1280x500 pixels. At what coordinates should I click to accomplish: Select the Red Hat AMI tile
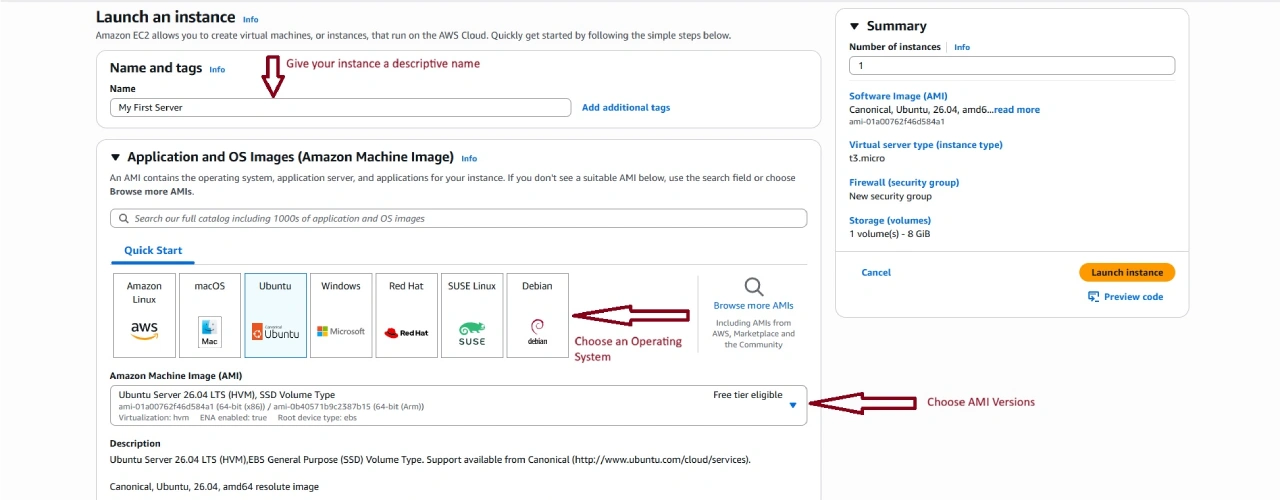pyautogui.click(x=406, y=315)
